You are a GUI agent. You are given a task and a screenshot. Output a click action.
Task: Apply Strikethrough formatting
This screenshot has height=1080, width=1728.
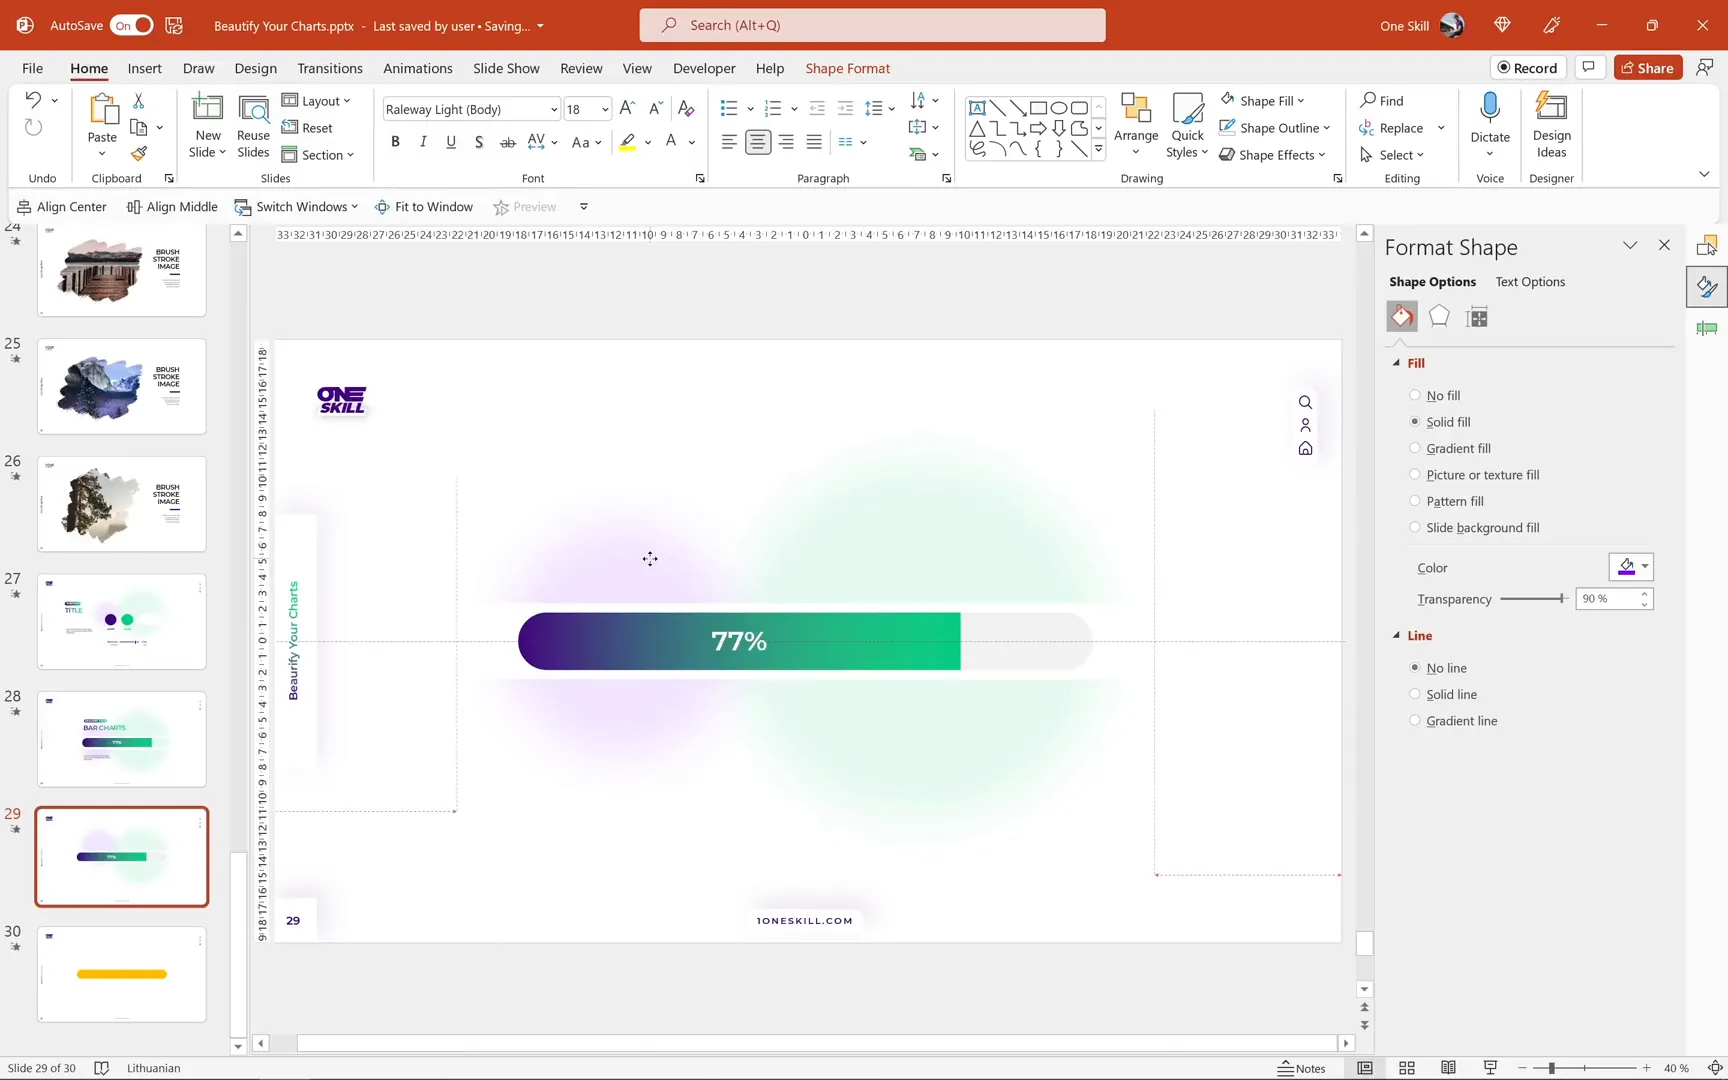[507, 142]
